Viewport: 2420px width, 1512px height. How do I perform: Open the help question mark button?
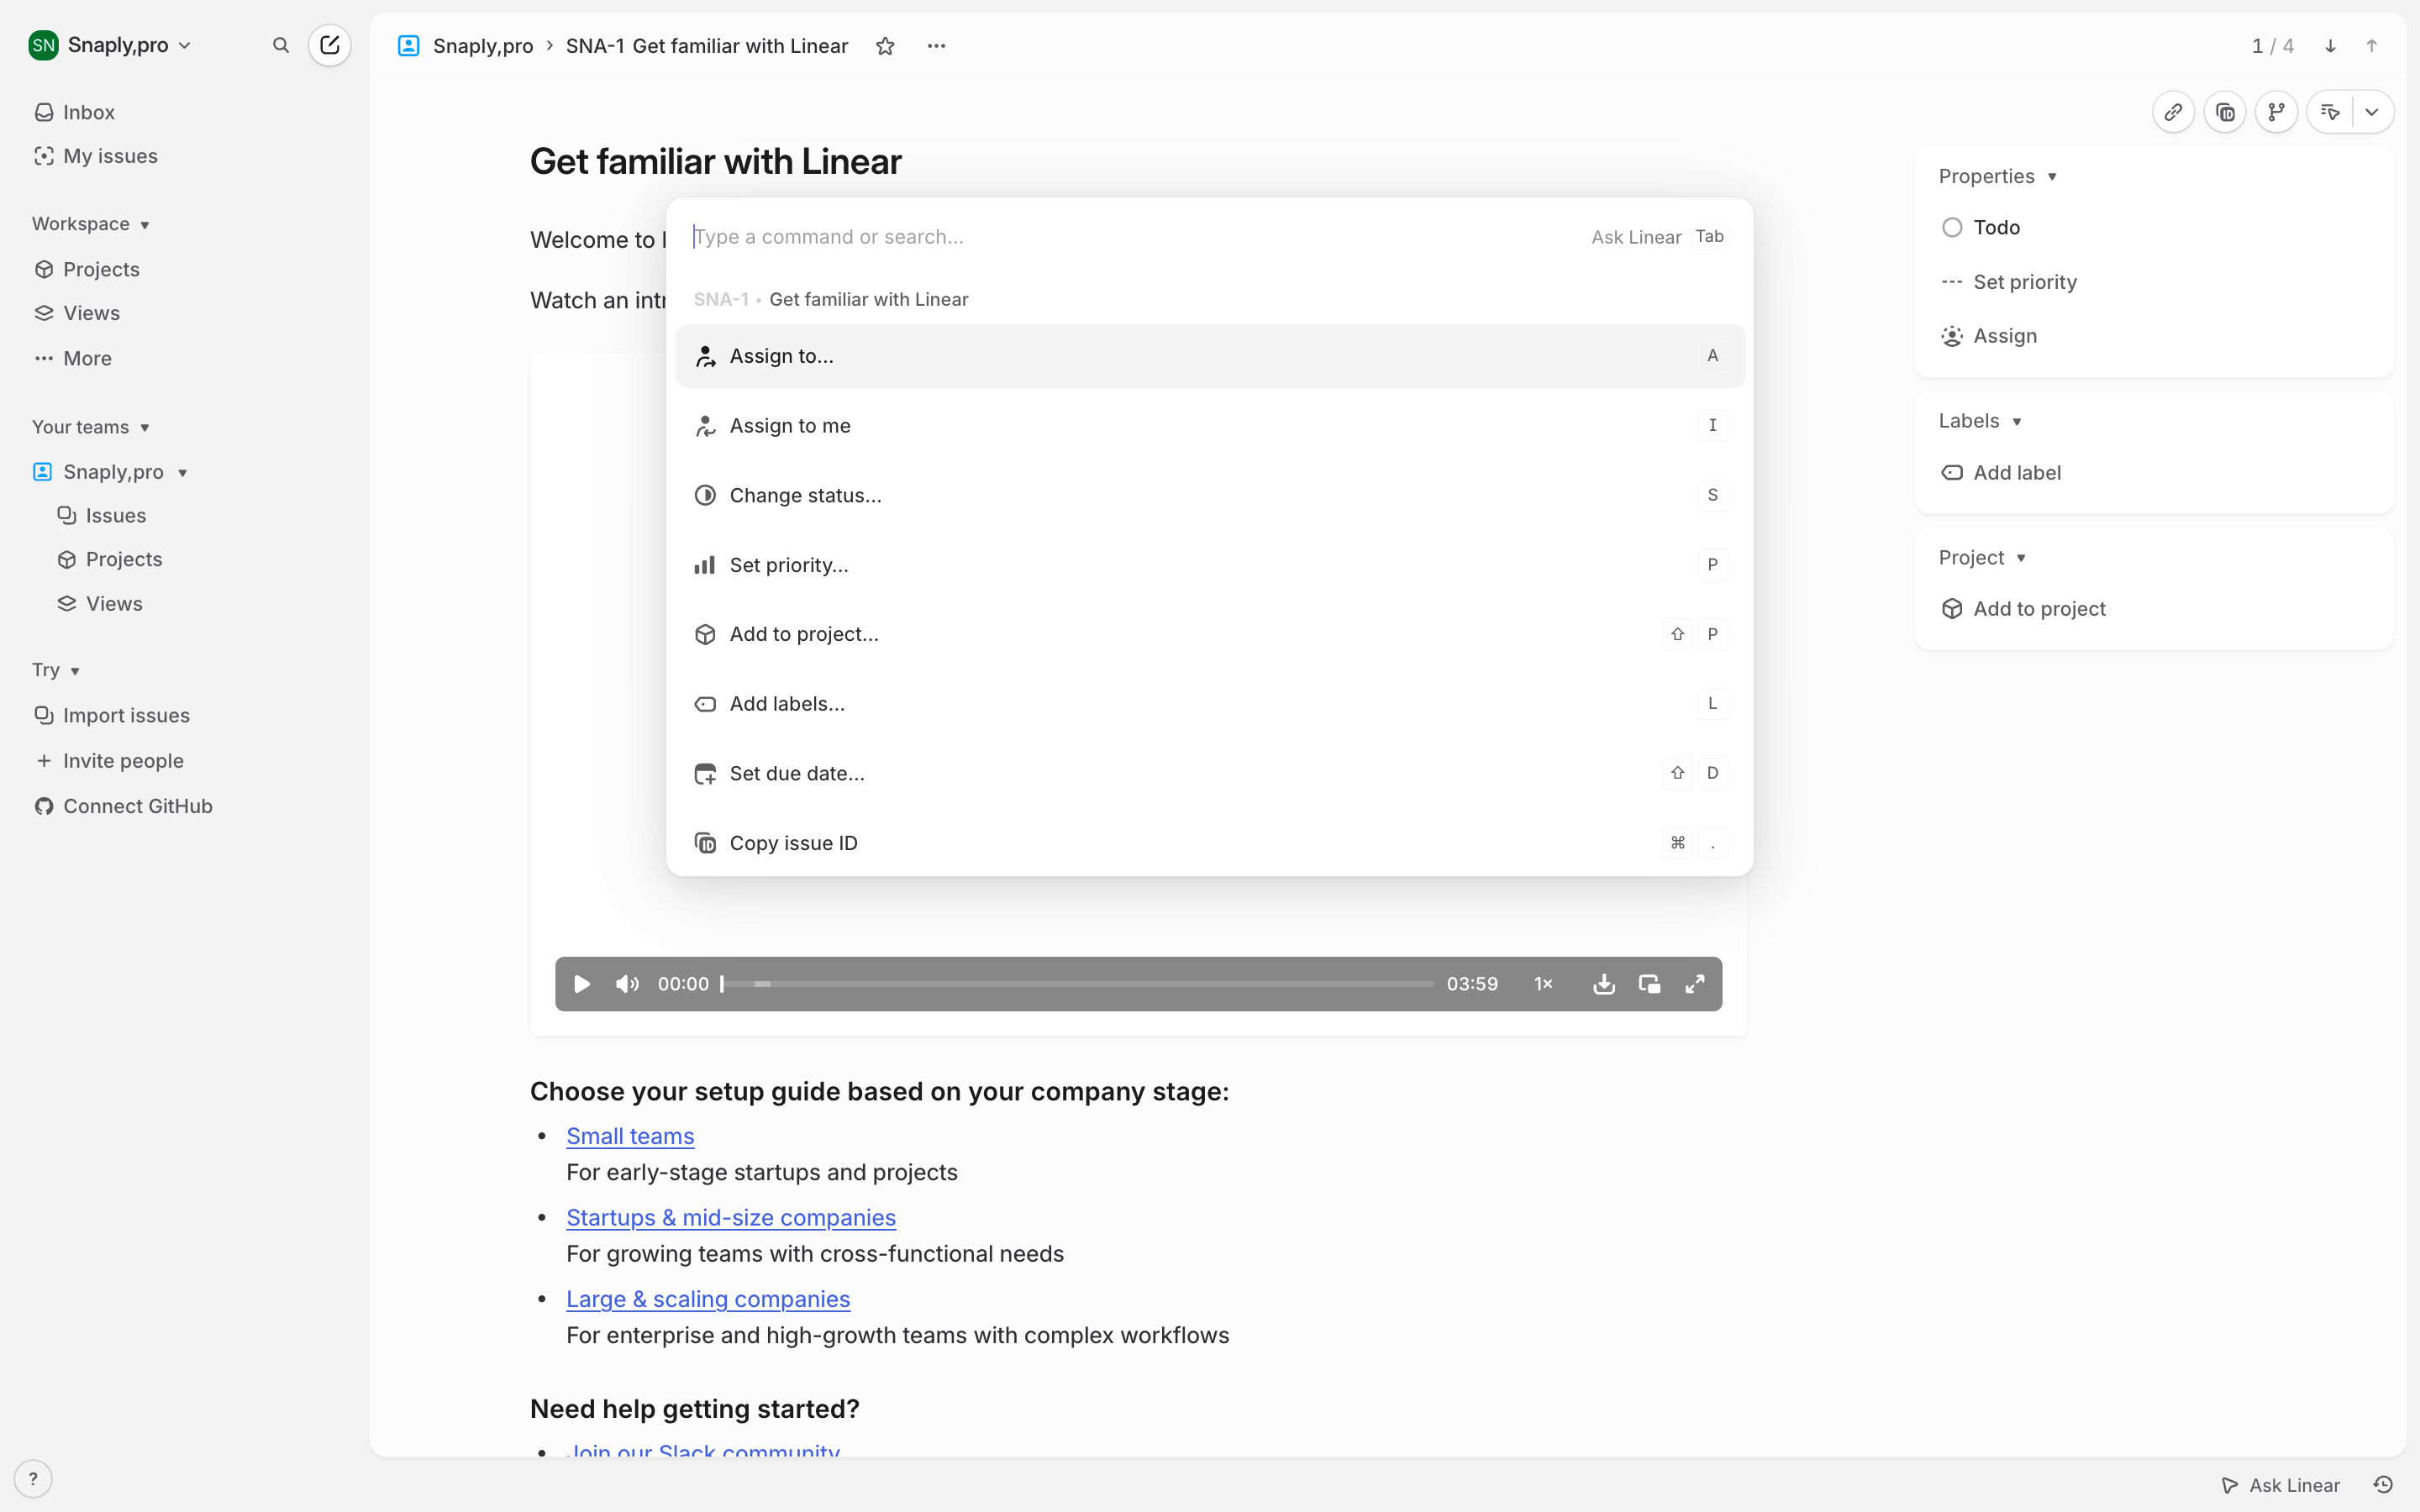tap(33, 1479)
